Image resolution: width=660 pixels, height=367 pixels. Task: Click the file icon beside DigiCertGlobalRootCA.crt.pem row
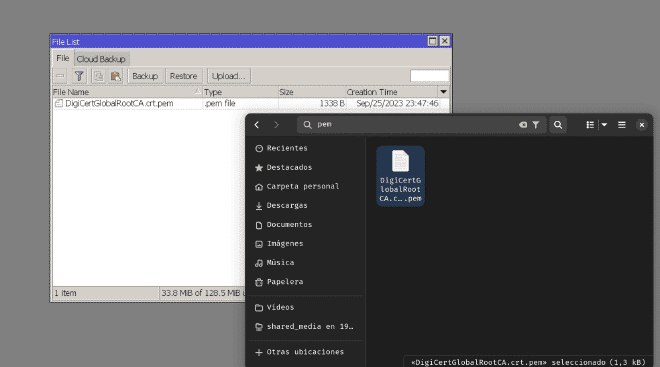(x=59, y=104)
